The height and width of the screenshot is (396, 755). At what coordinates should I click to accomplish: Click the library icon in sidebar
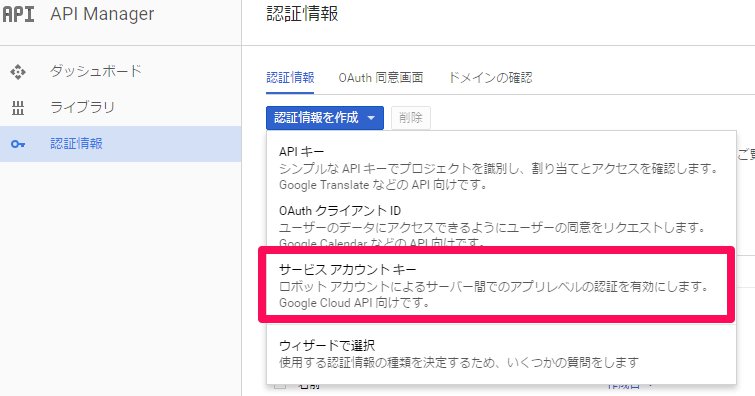(x=18, y=108)
